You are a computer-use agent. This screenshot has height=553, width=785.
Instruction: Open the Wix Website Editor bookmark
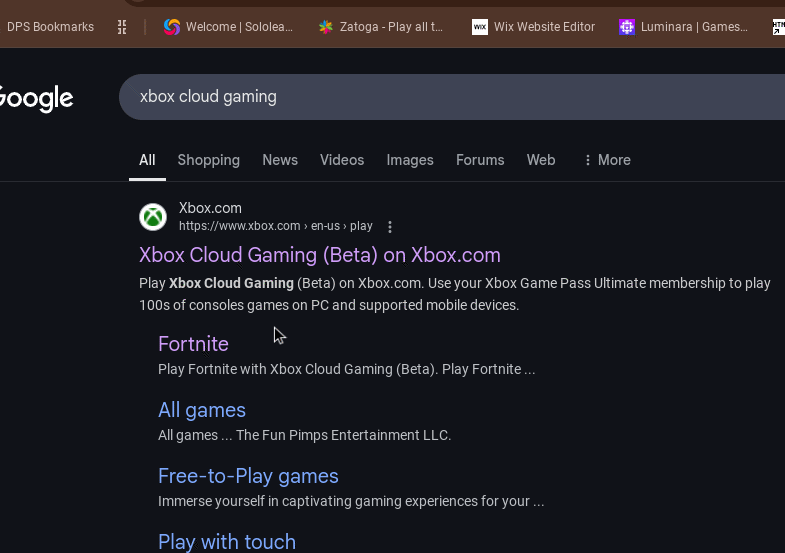coord(544,27)
